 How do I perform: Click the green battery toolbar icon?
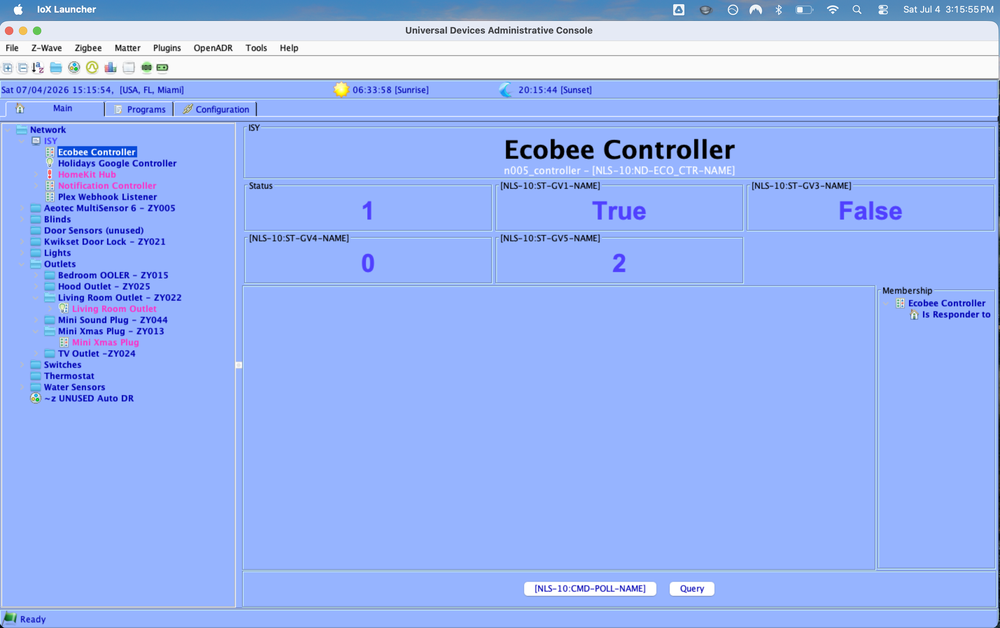(163, 68)
